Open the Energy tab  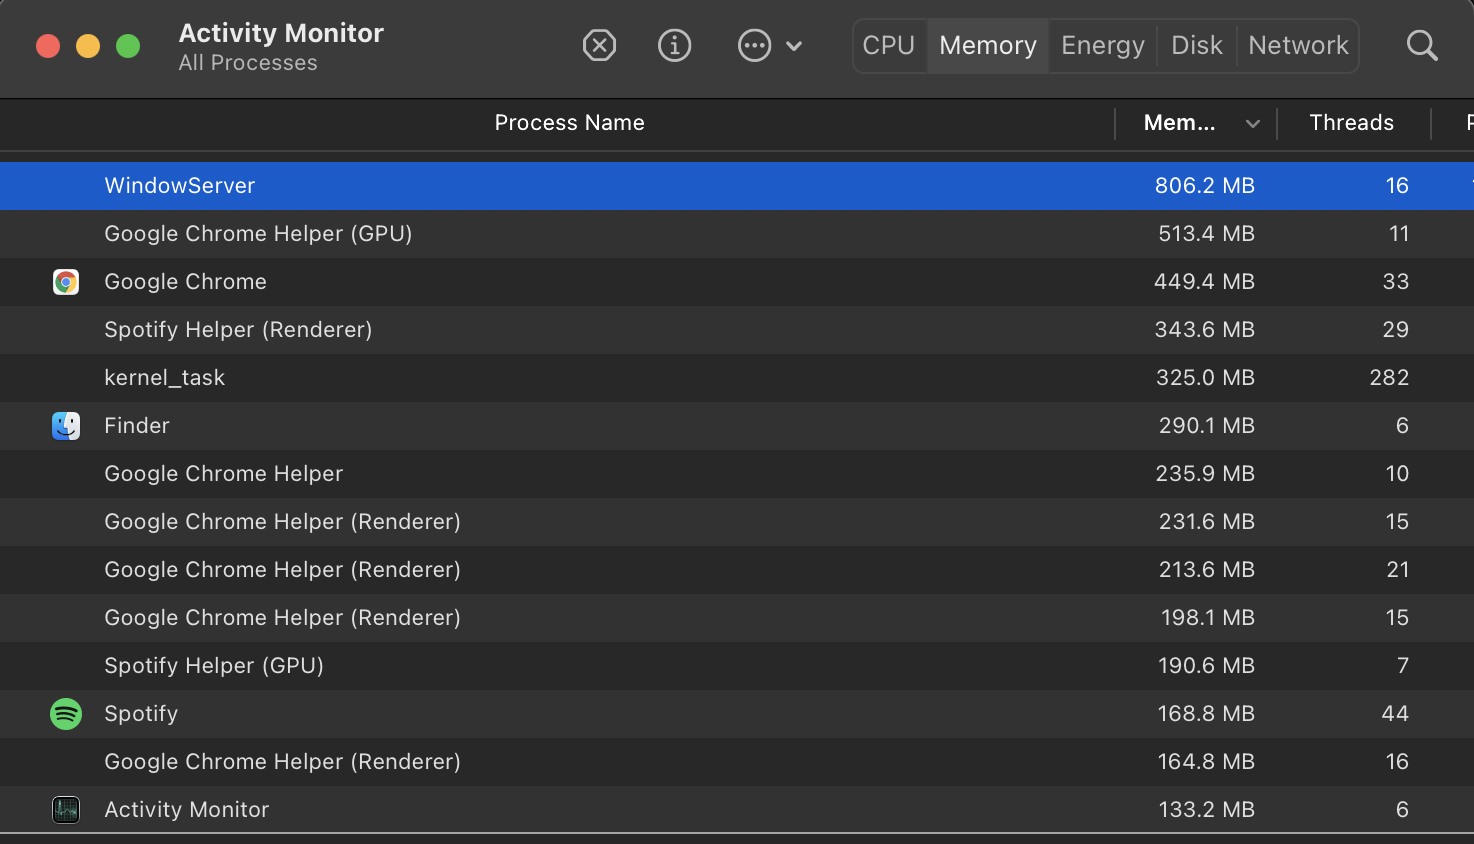click(1103, 45)
